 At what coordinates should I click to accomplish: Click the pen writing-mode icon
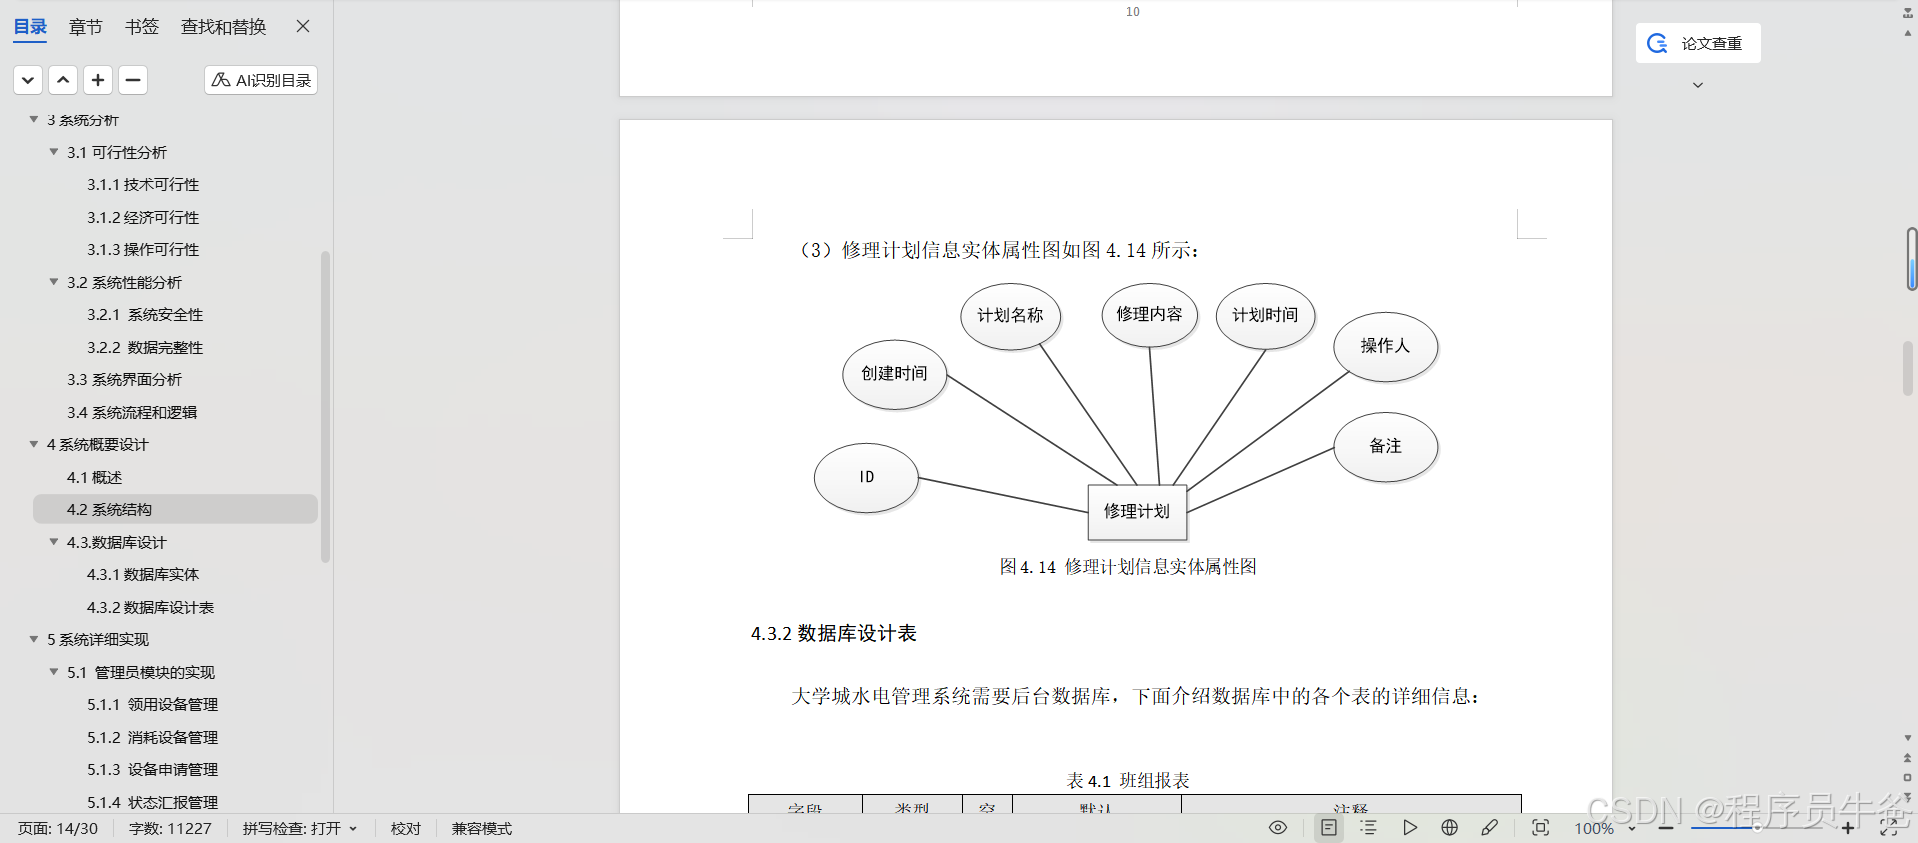[x=1490, y=827]
